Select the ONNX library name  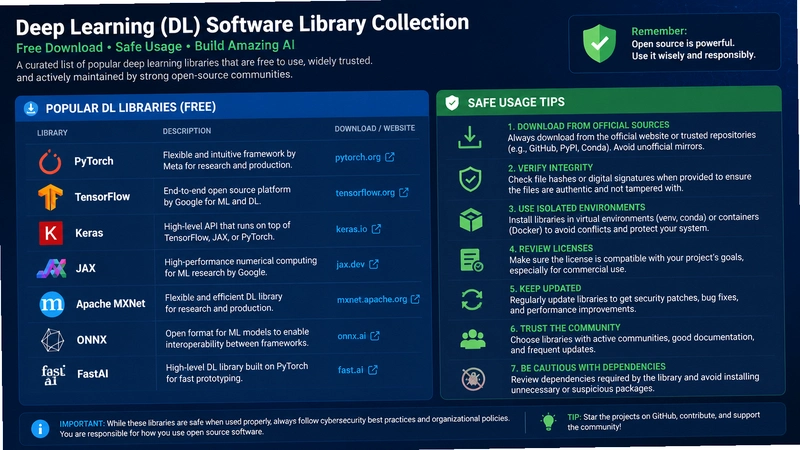coord(92,340)
